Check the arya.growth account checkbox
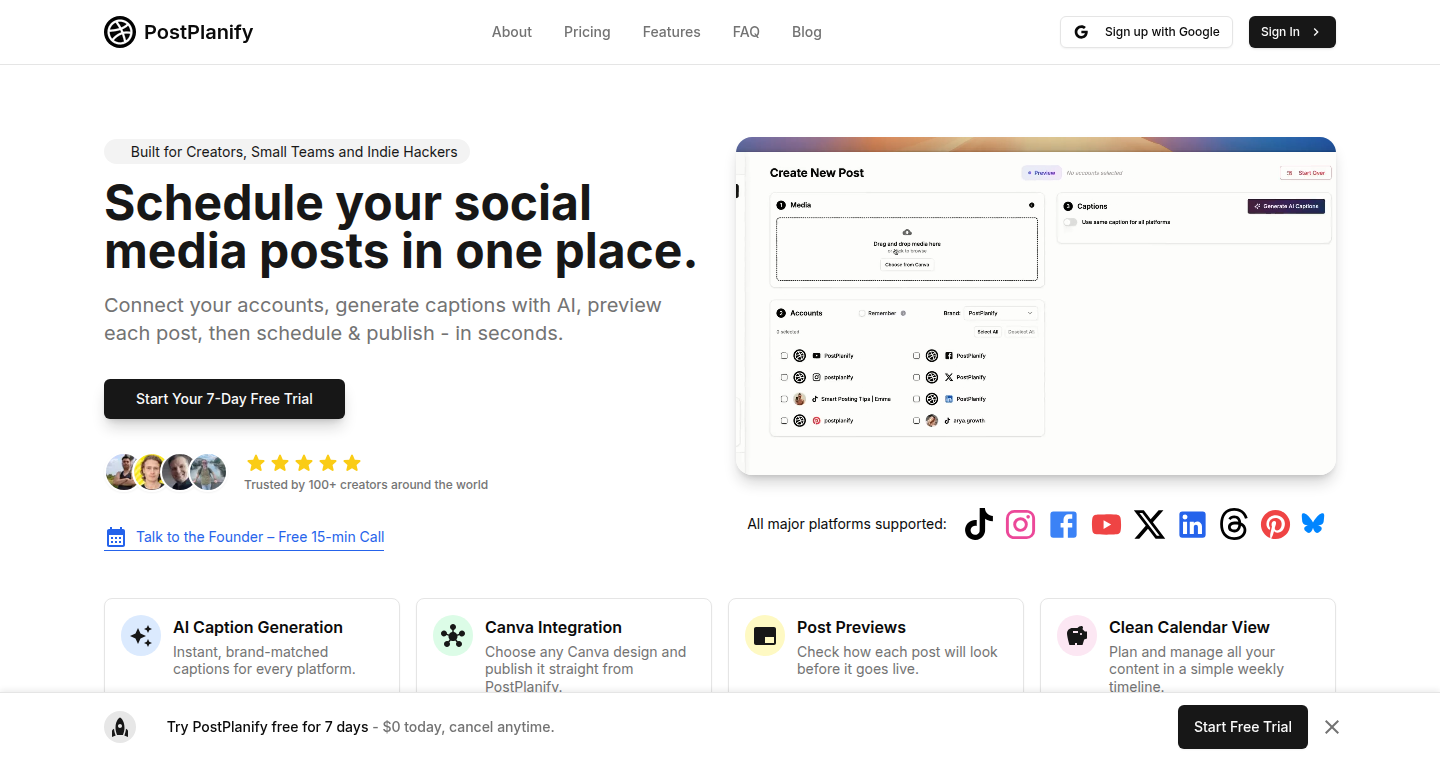The height and width of the screenshot is (761, 1440). click(x=916, y=421)
